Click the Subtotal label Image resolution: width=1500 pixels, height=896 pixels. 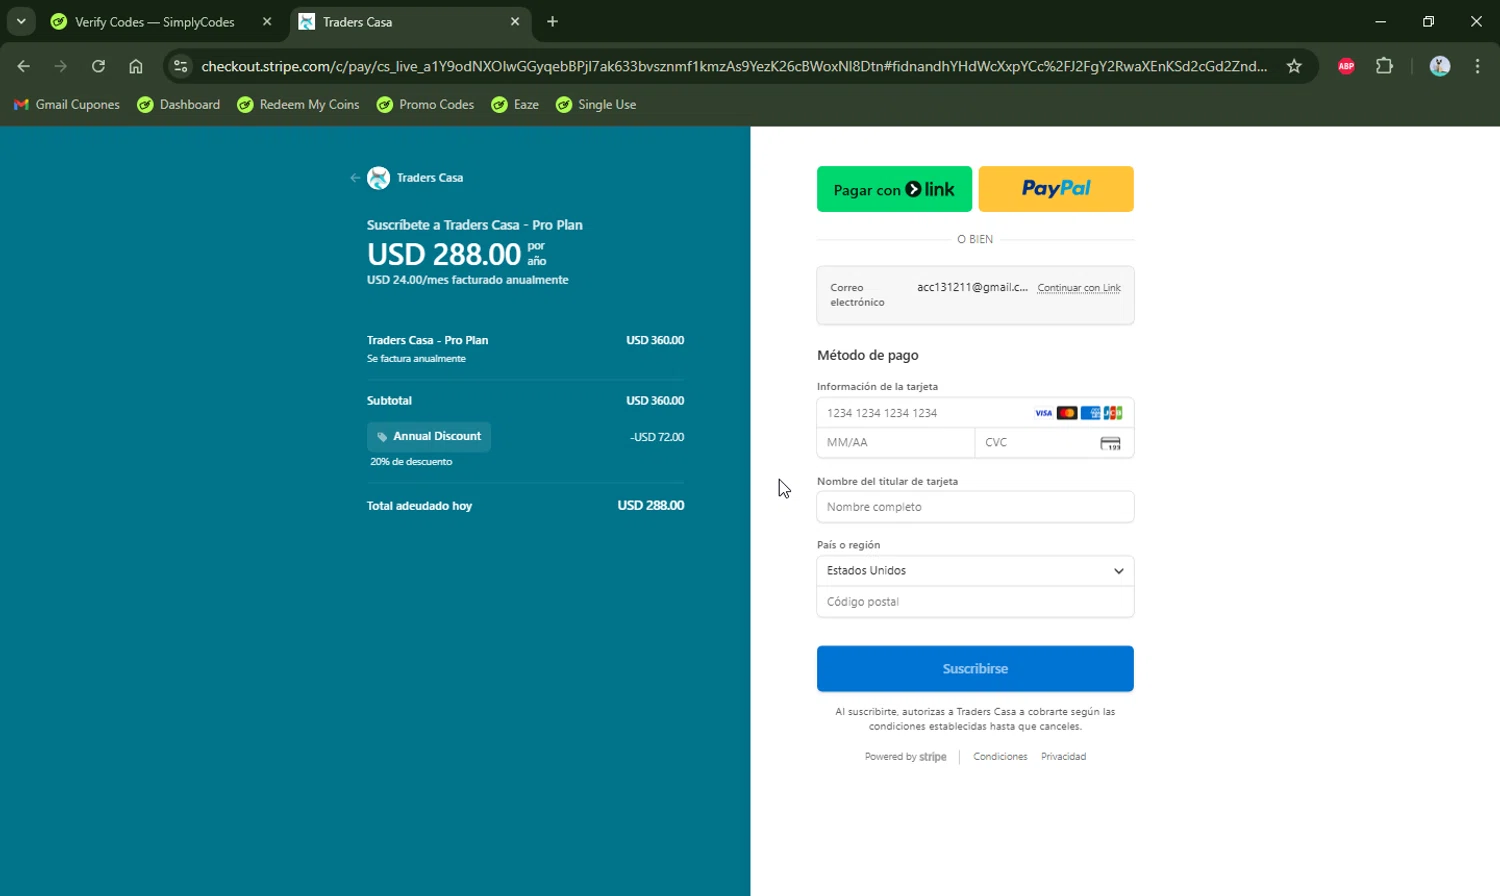coord(389,401)
